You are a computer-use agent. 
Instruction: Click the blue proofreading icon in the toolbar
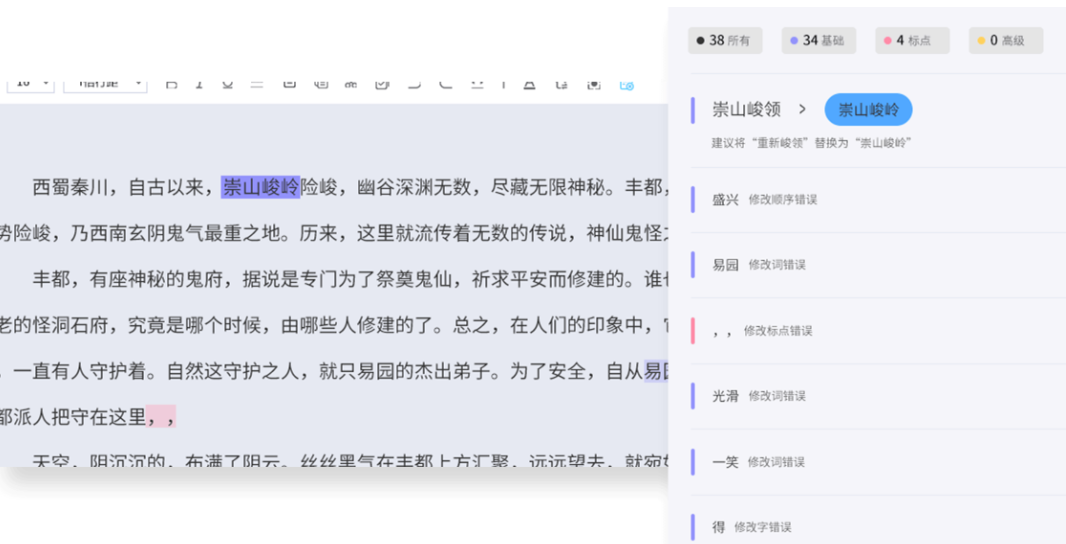[627, 84]
